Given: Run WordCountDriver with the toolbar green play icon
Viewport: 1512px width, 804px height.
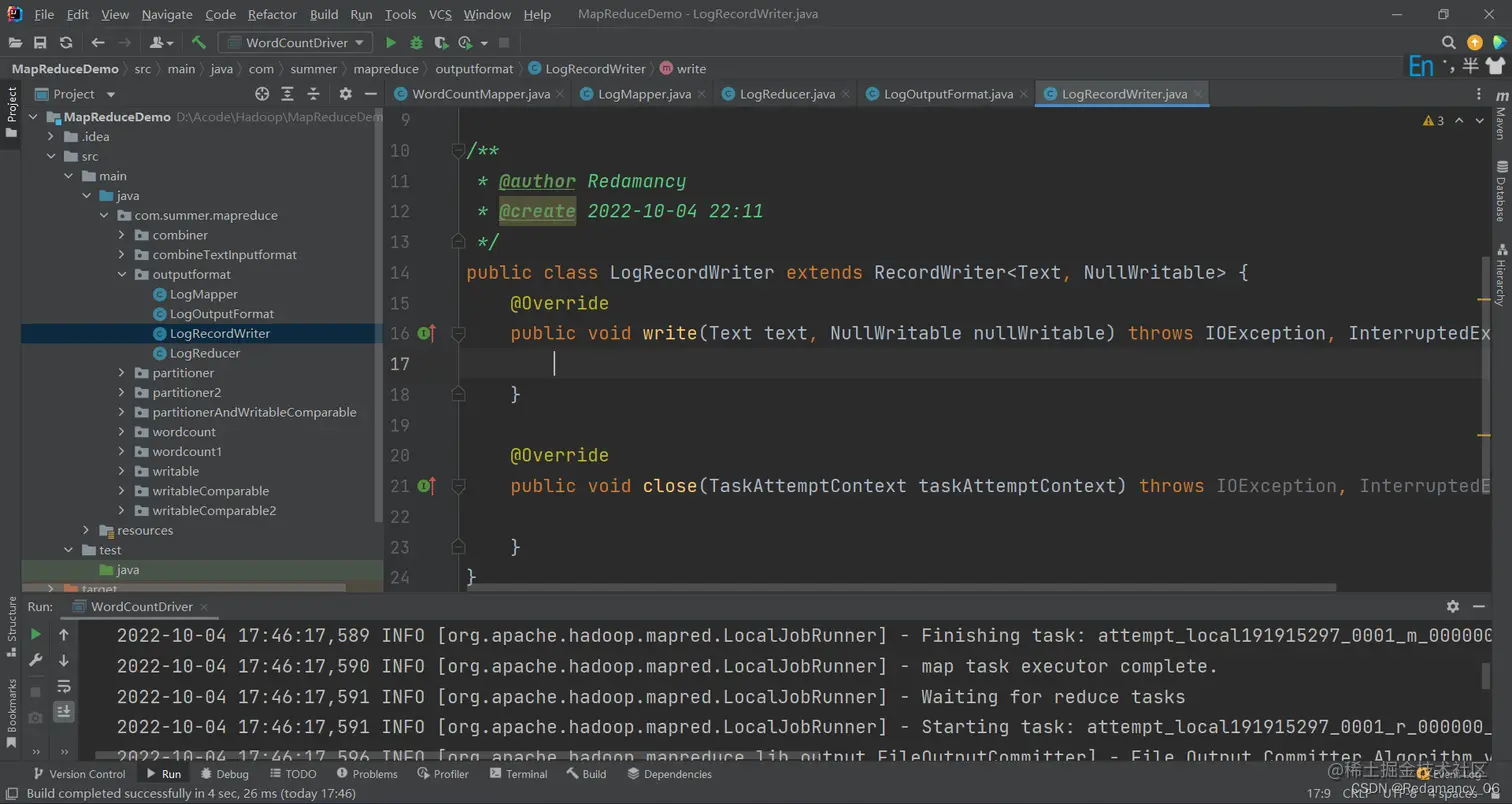Looking at the screenshot, I should [x=391, y=43].
